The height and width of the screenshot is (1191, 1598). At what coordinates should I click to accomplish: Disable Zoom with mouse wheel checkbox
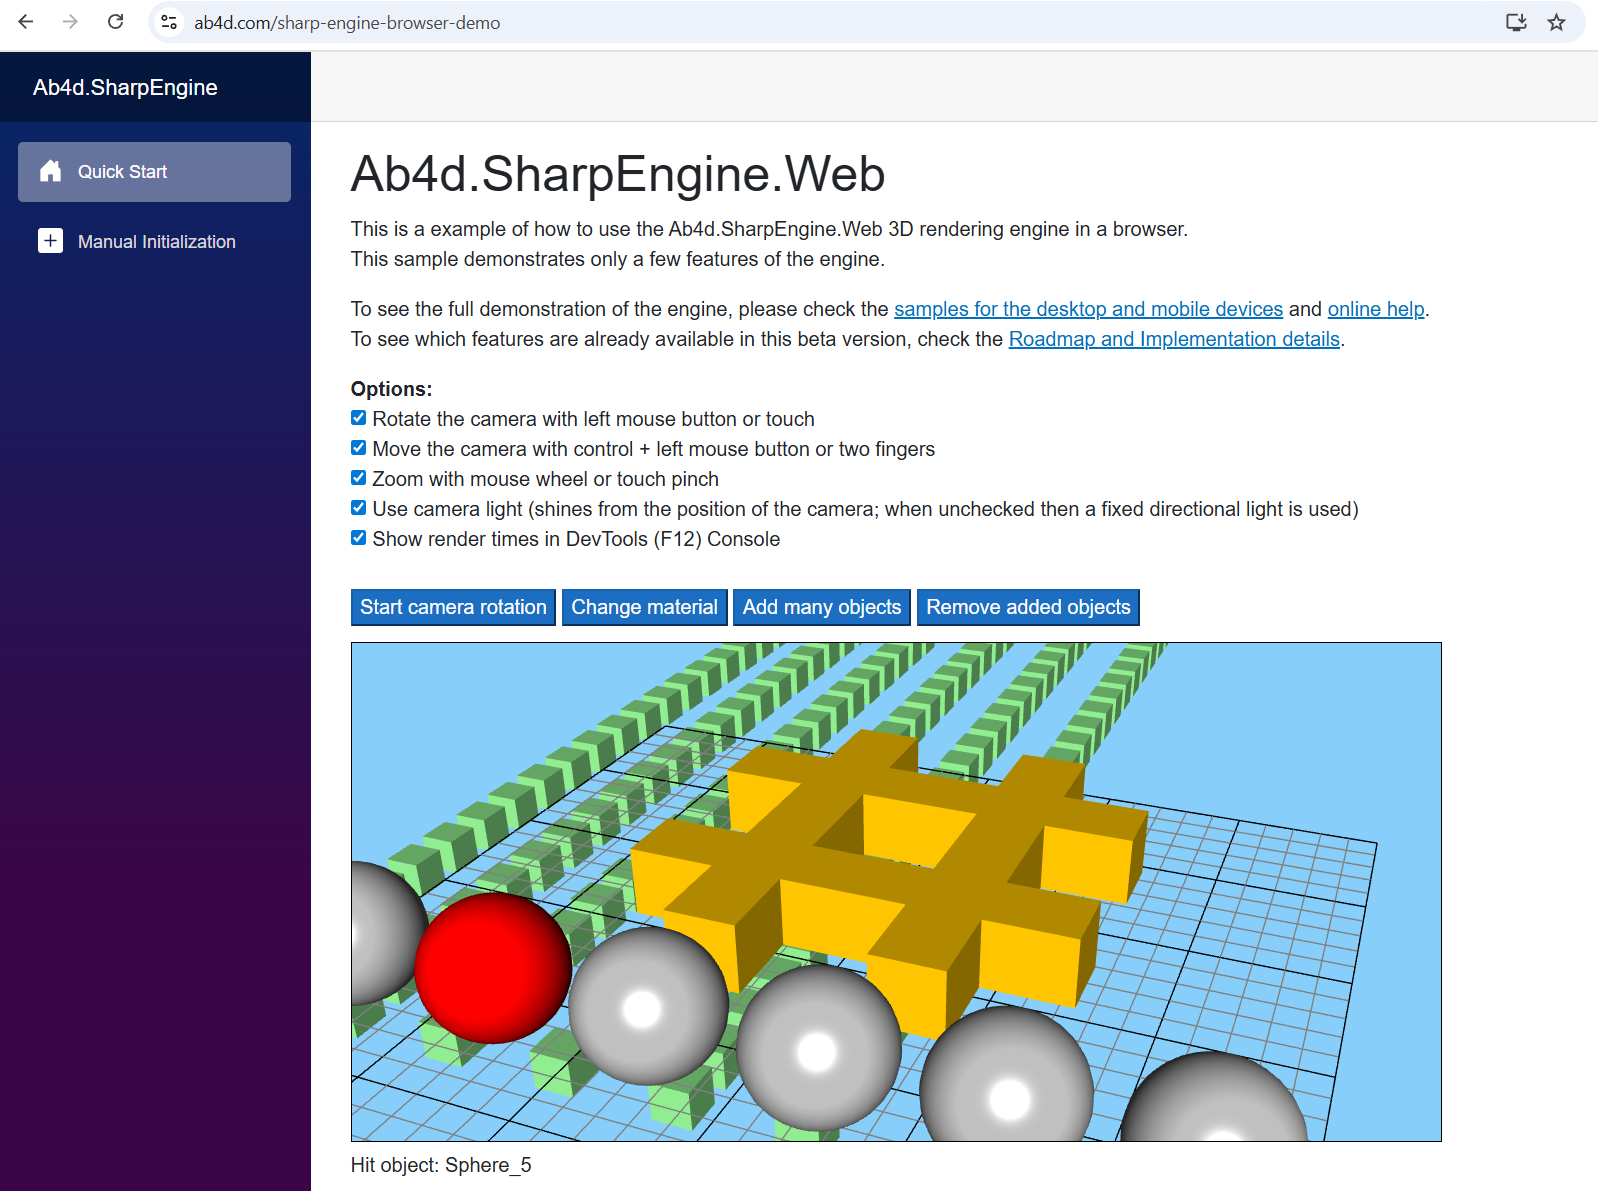(x=358, y=478)
